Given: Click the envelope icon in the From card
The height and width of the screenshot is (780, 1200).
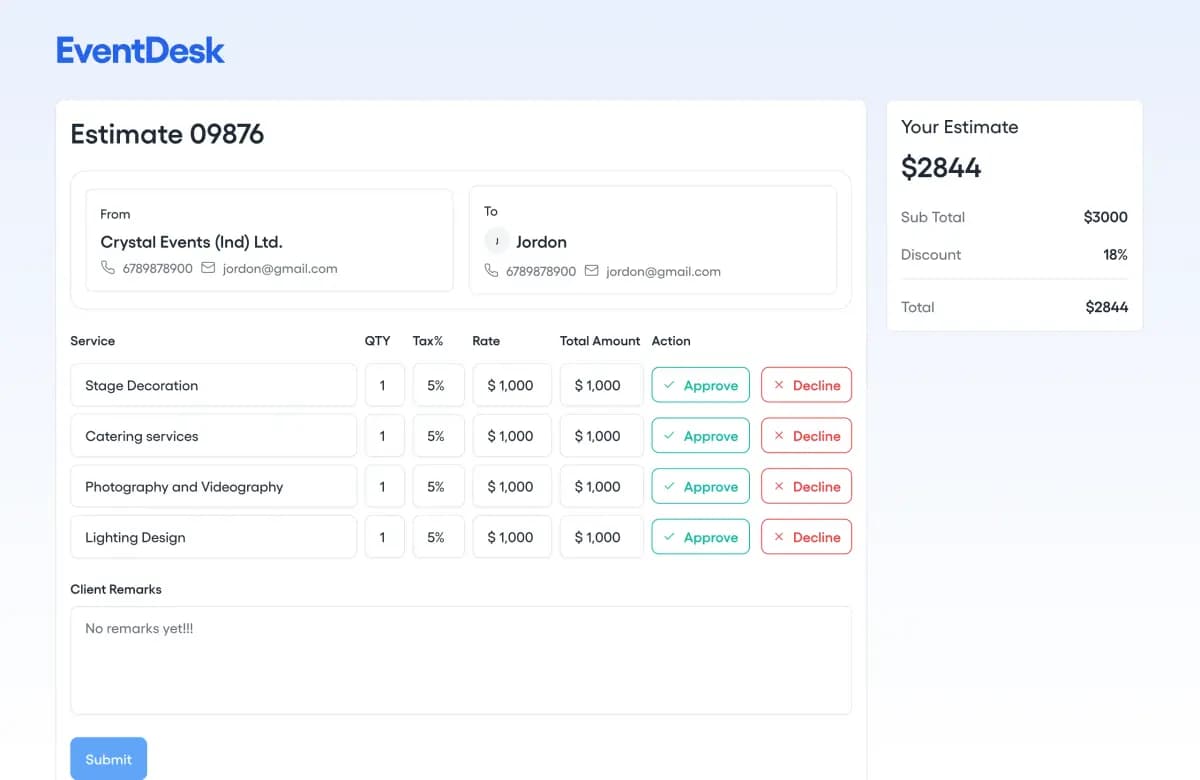Looking at the screenshot, I should coord(207,268).
